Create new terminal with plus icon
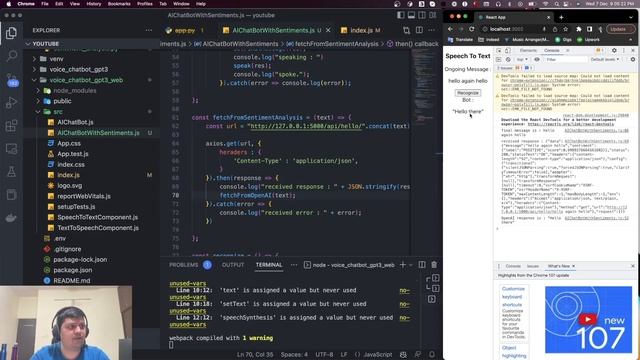 pos(403,265)
